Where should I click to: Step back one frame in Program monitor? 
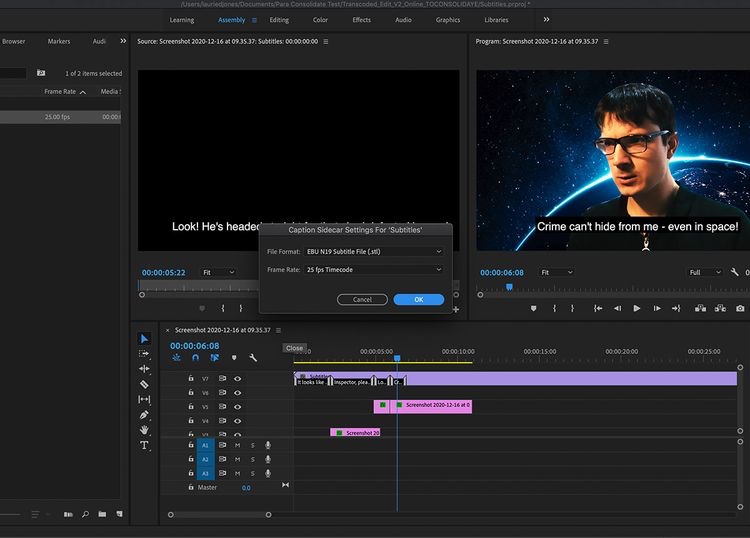click(x=618, y=308)
